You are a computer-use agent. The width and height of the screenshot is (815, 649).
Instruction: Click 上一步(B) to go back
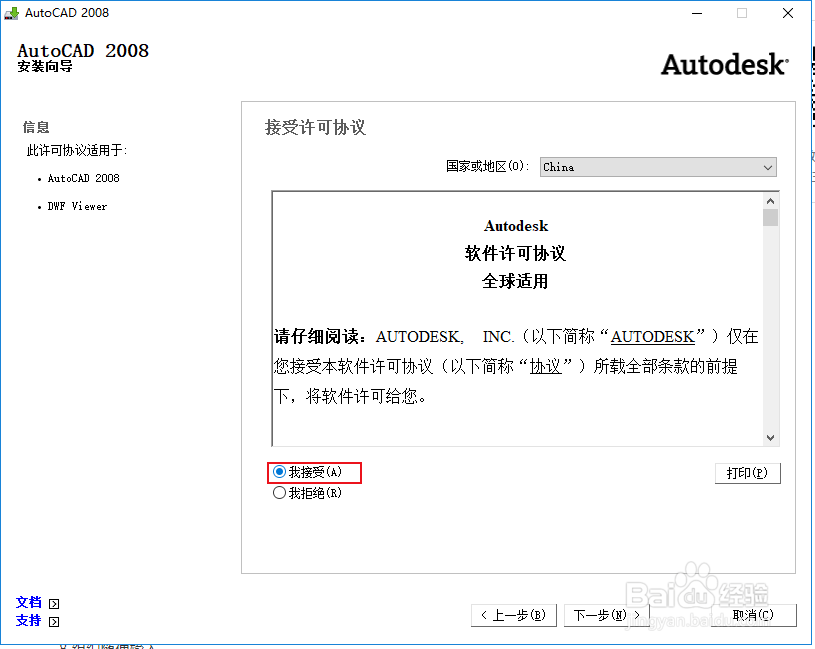(514, 615)
